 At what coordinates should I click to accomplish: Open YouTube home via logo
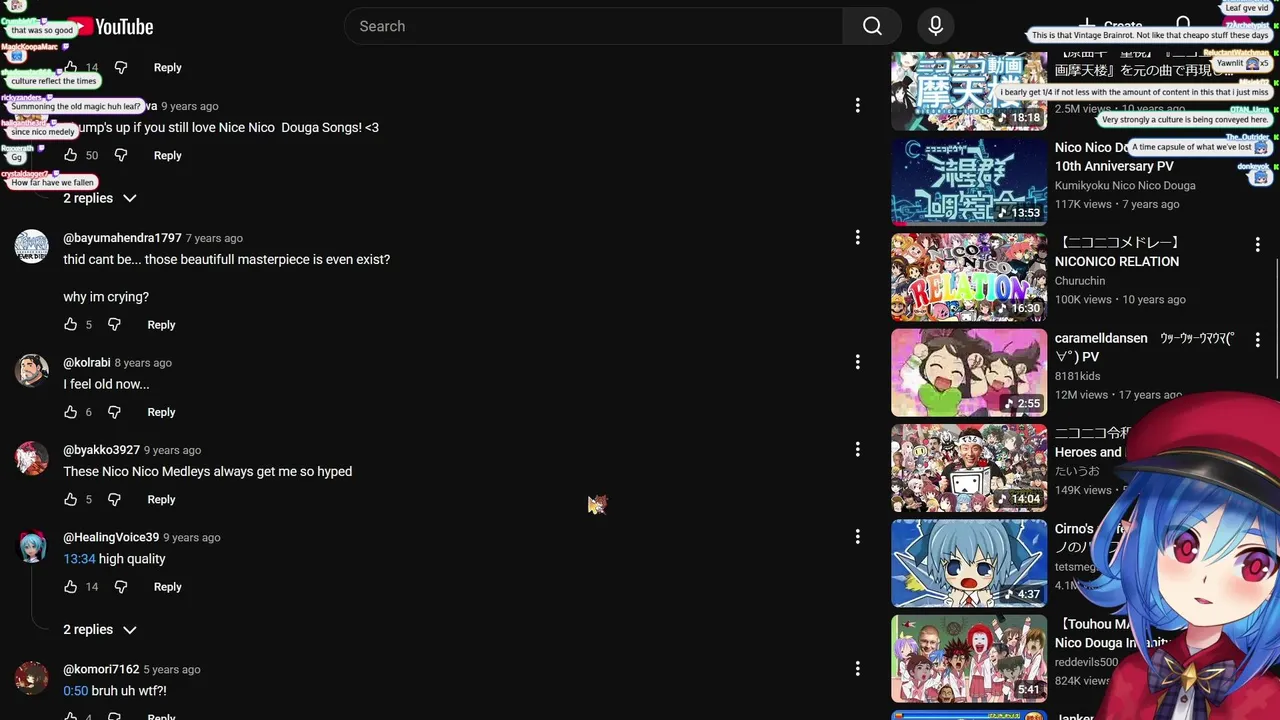[x=110, y=27]
